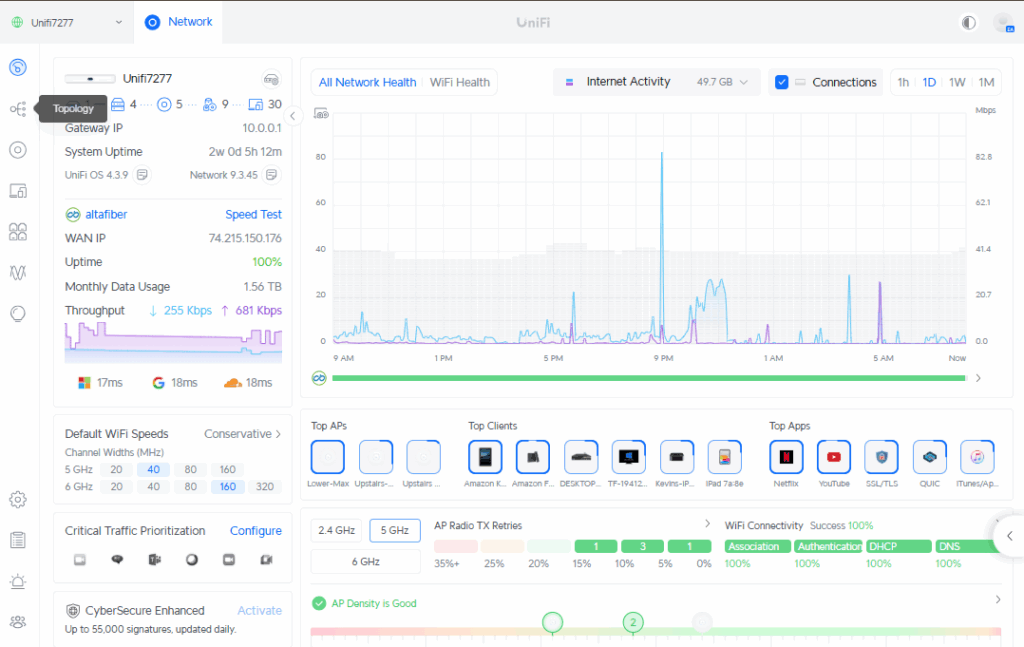Toggle the dark mode theme icon
This screenshot has width=1024, height=647.
tap(968, 22)
